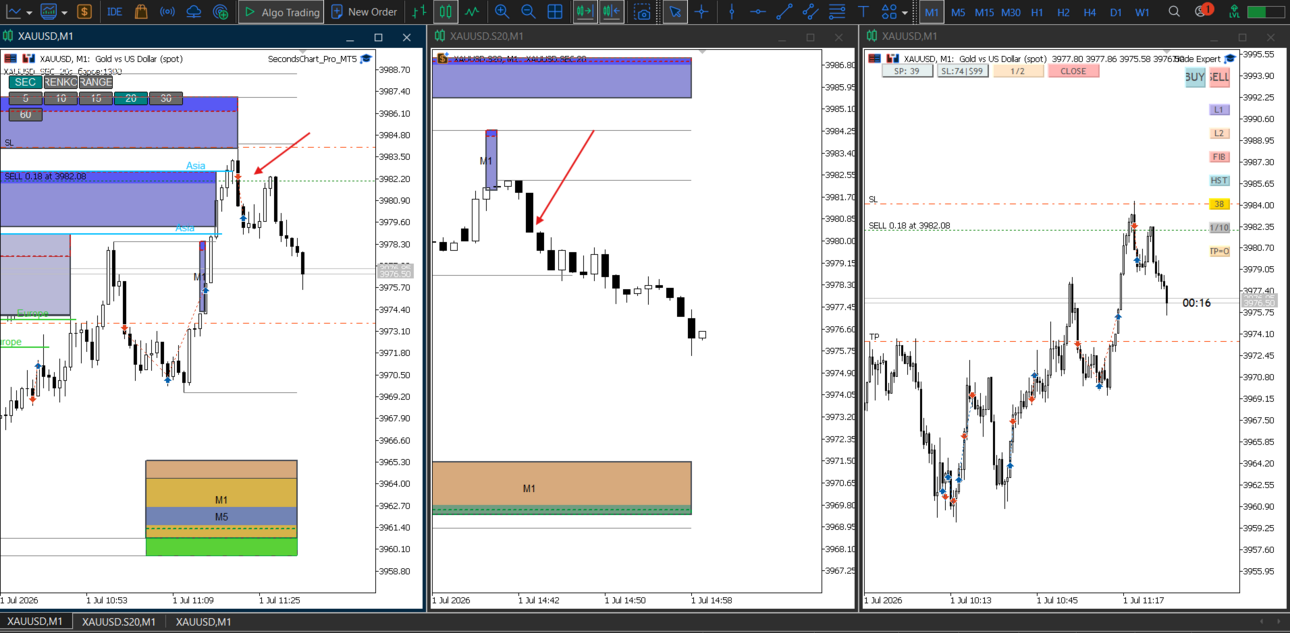
Task: Select the H1 timeframe
Action: tap(1037, 12)
